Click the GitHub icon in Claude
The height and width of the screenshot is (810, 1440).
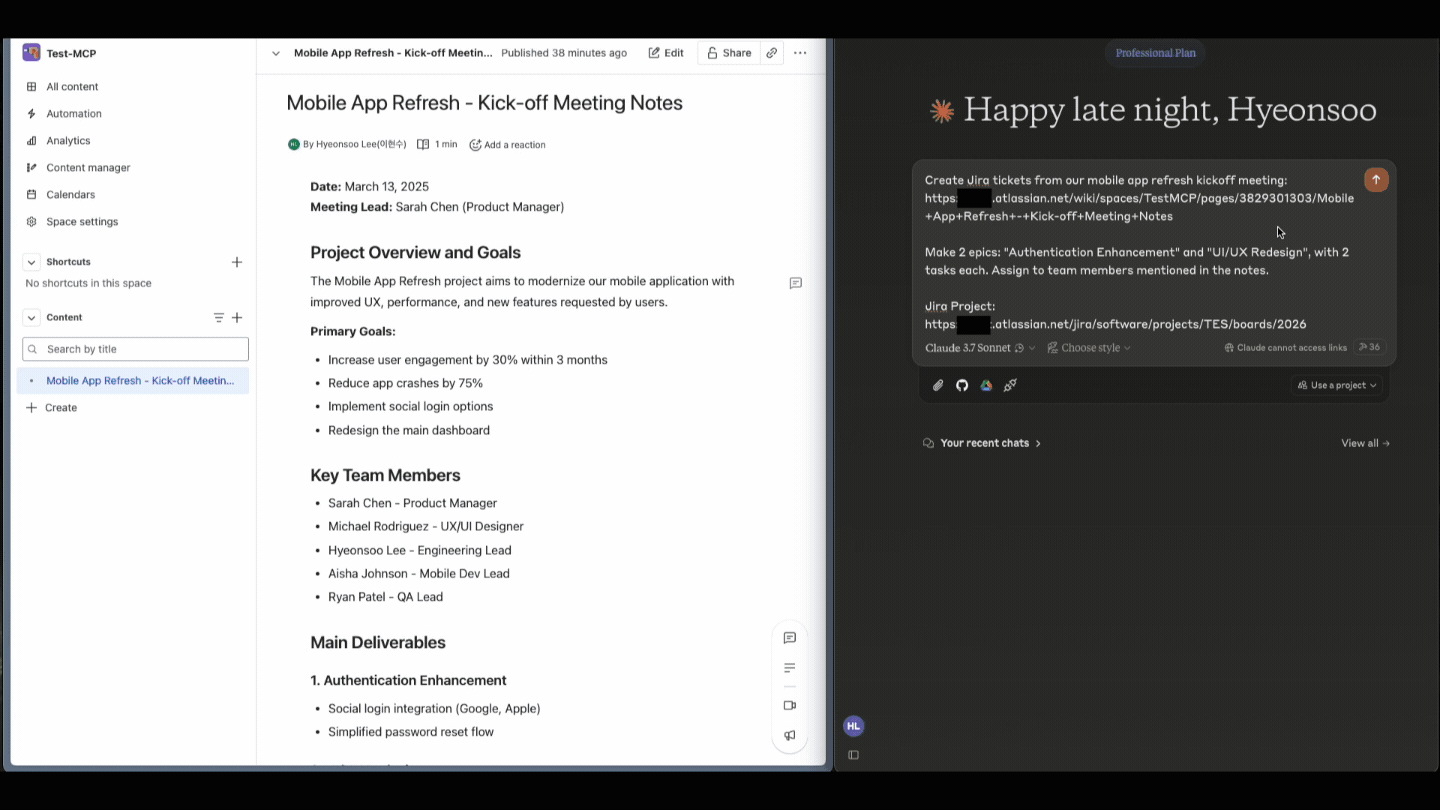[x=962, y=385]
